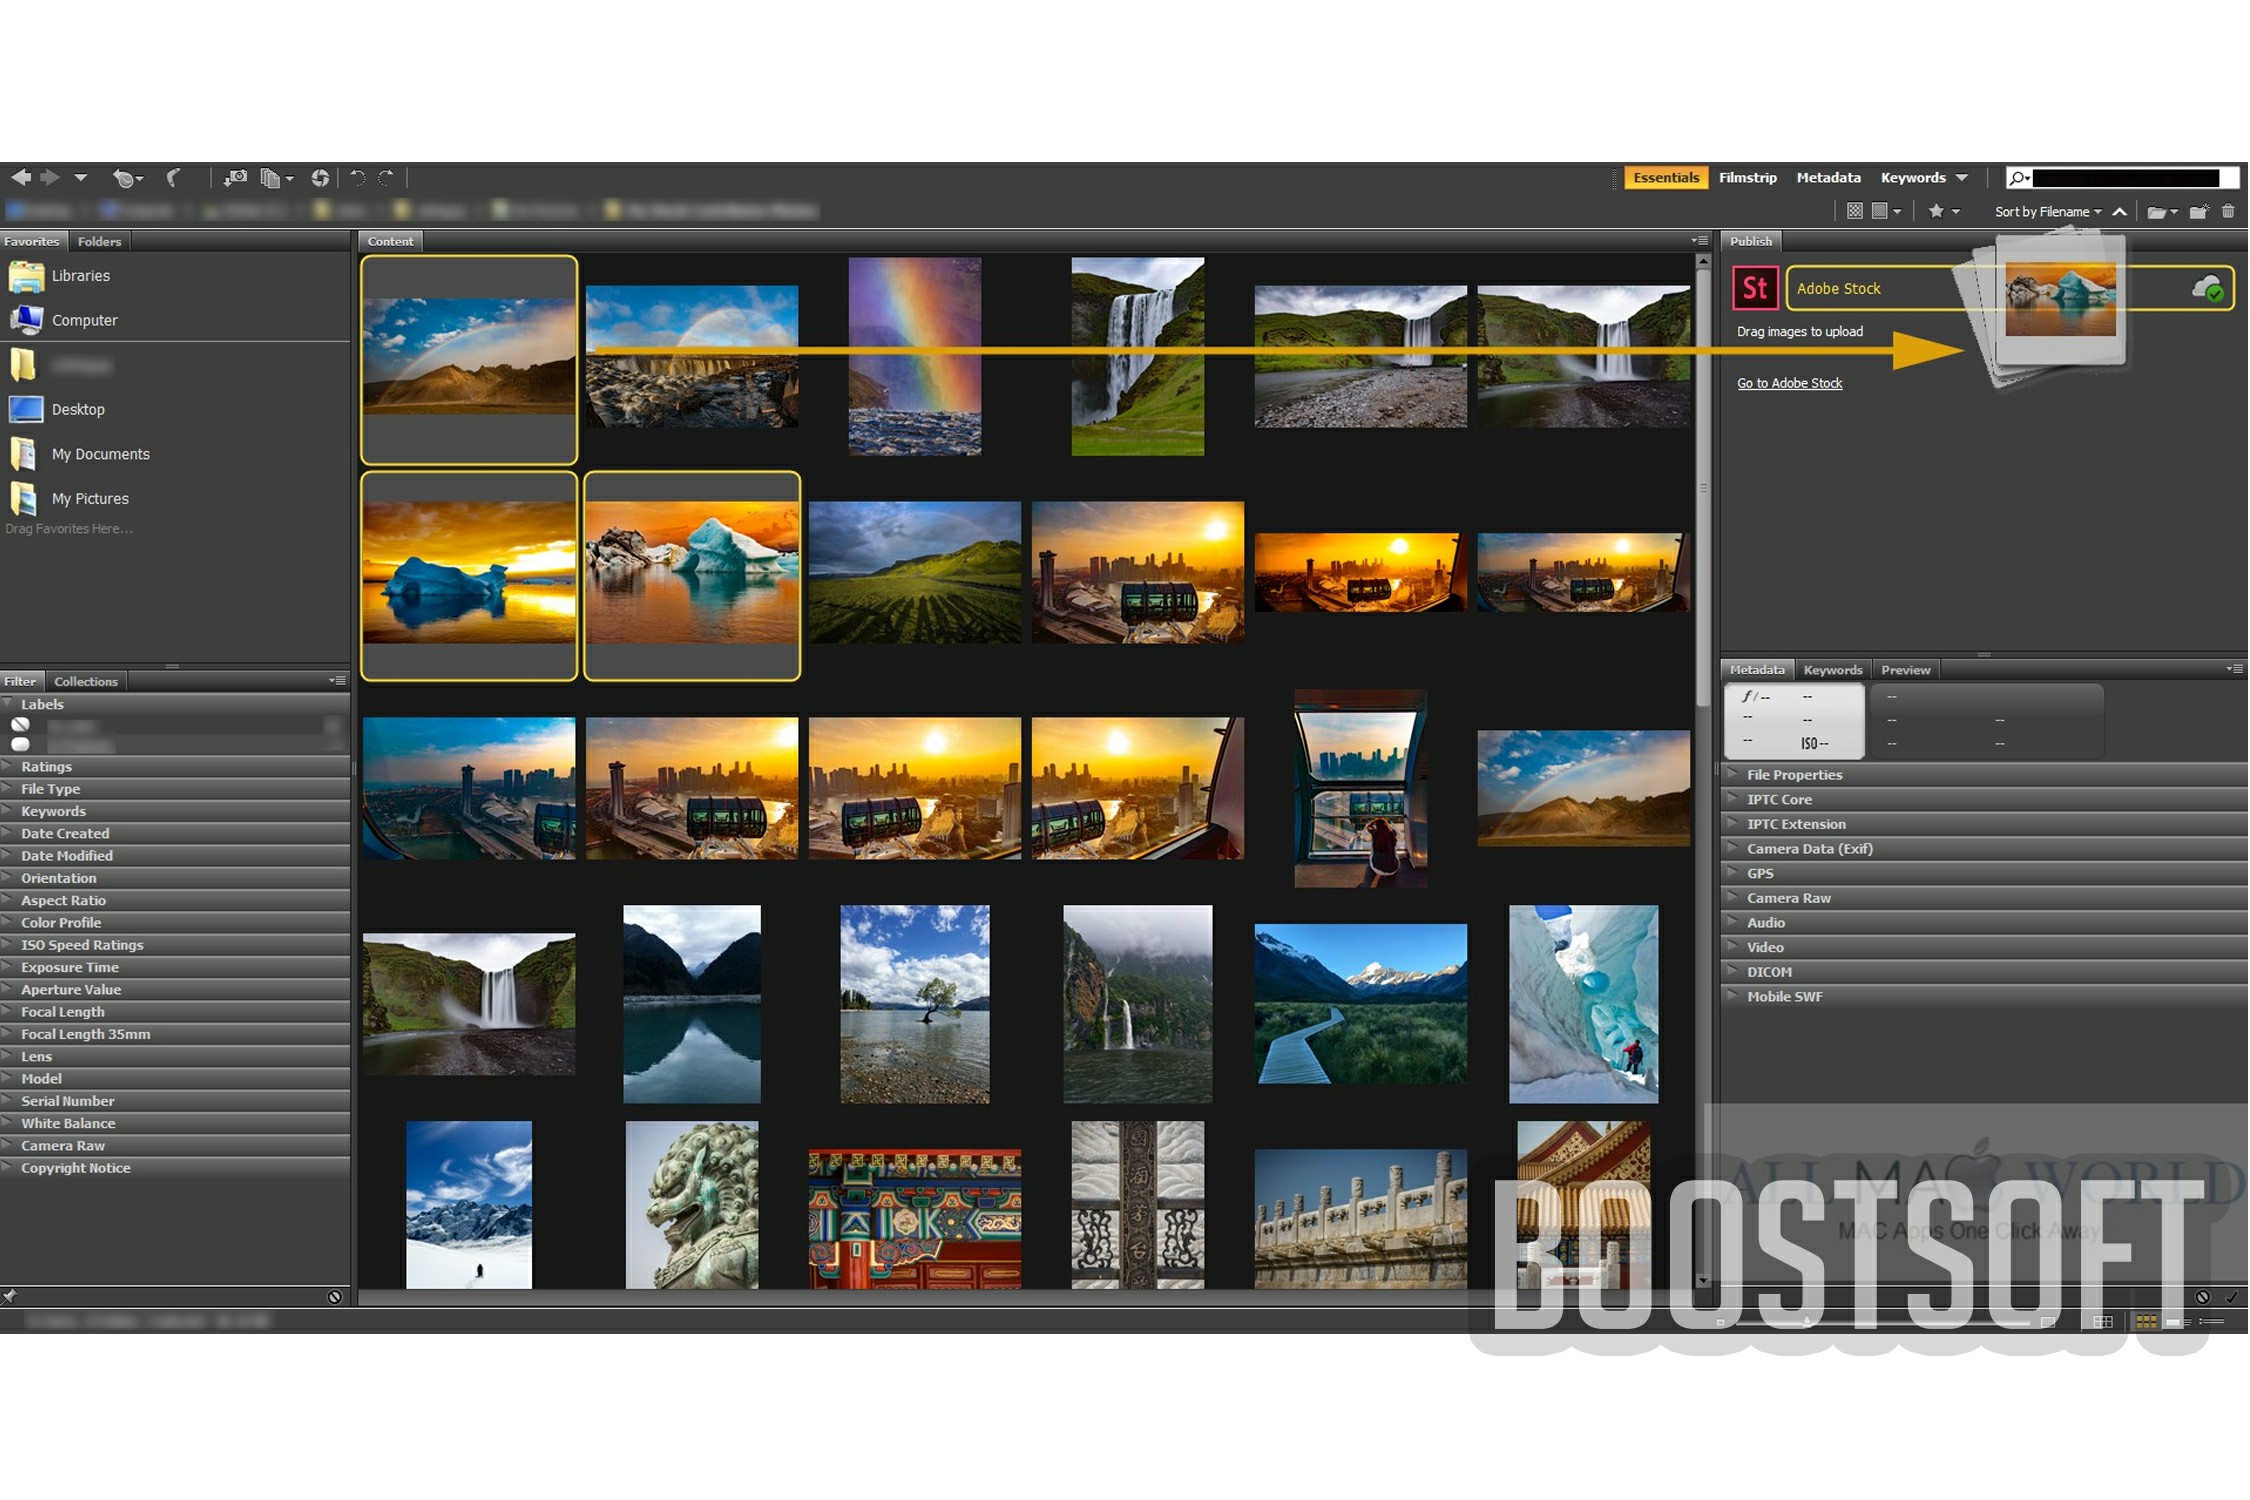Click Rotate 90 degrees clockwise icon
2250x1500 pixels.
click(386, 178)
